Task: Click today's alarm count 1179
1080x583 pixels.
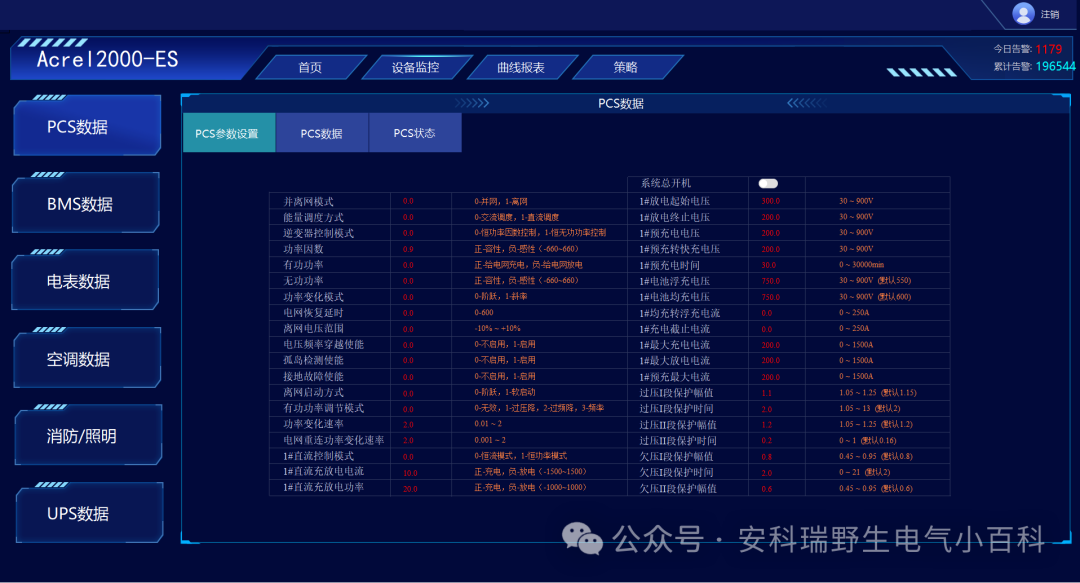Action: (x=1048, y=49)
